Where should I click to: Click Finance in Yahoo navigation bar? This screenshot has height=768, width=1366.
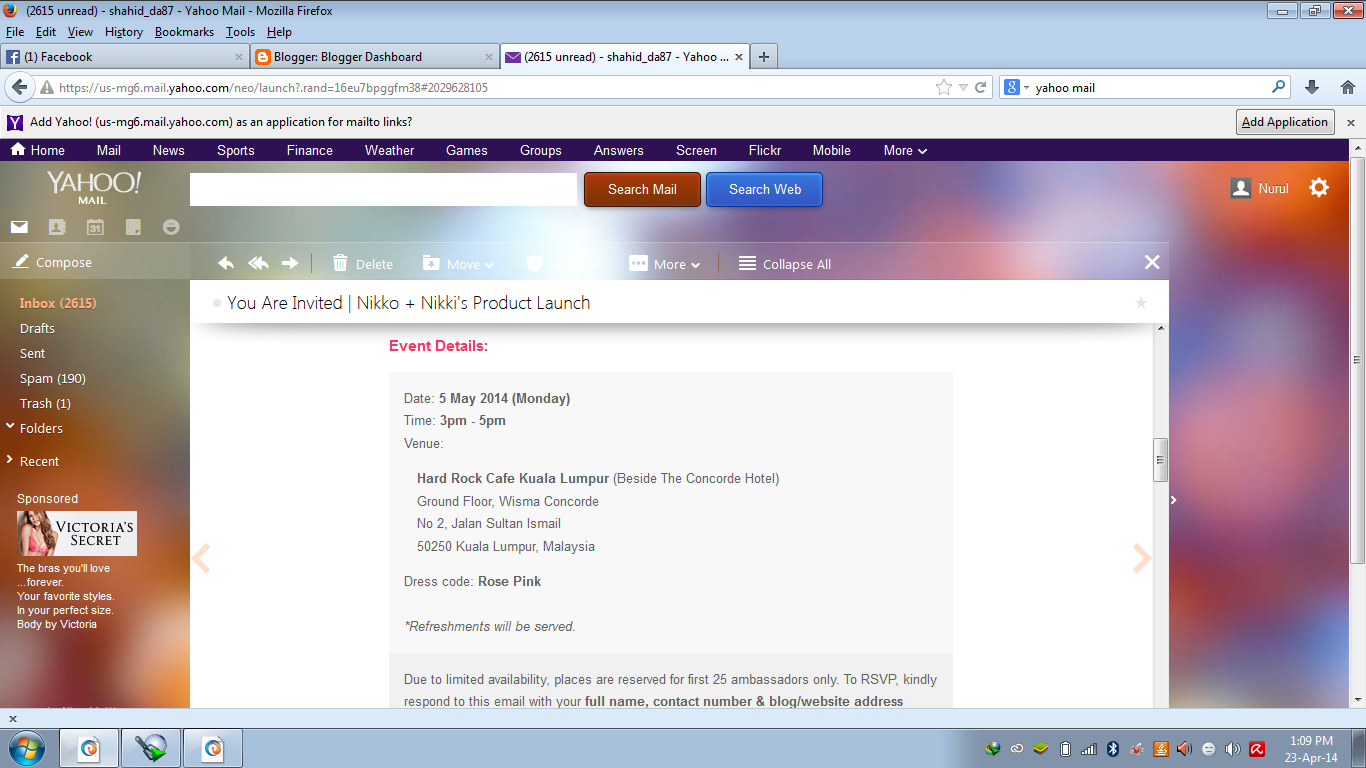click(x=309, y=150)
